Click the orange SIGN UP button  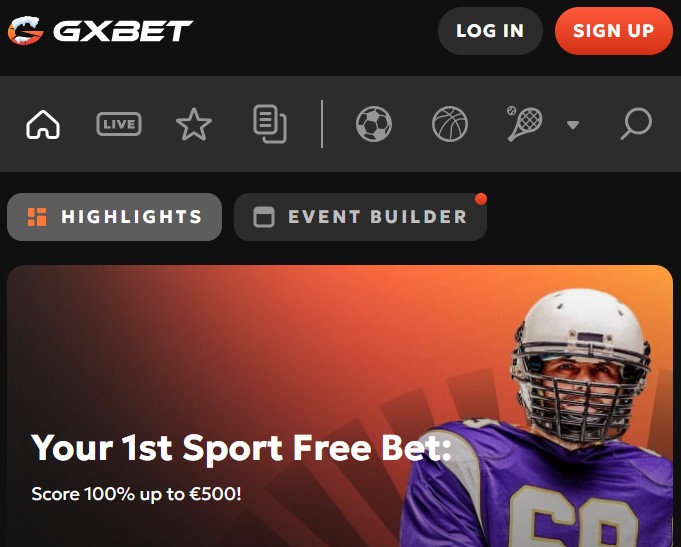click(x=614, y=31)
